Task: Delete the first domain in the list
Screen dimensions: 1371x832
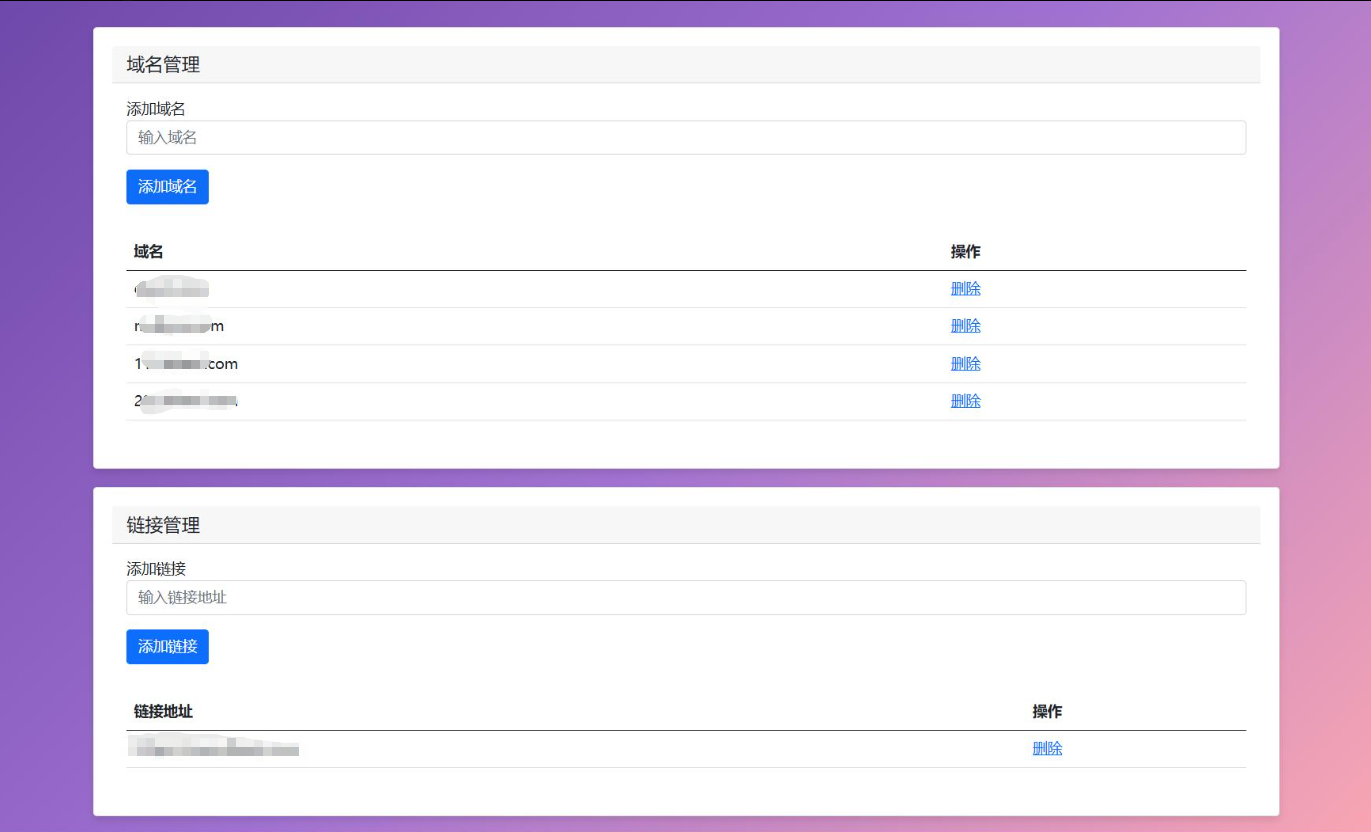Action: tap(965, 289)
